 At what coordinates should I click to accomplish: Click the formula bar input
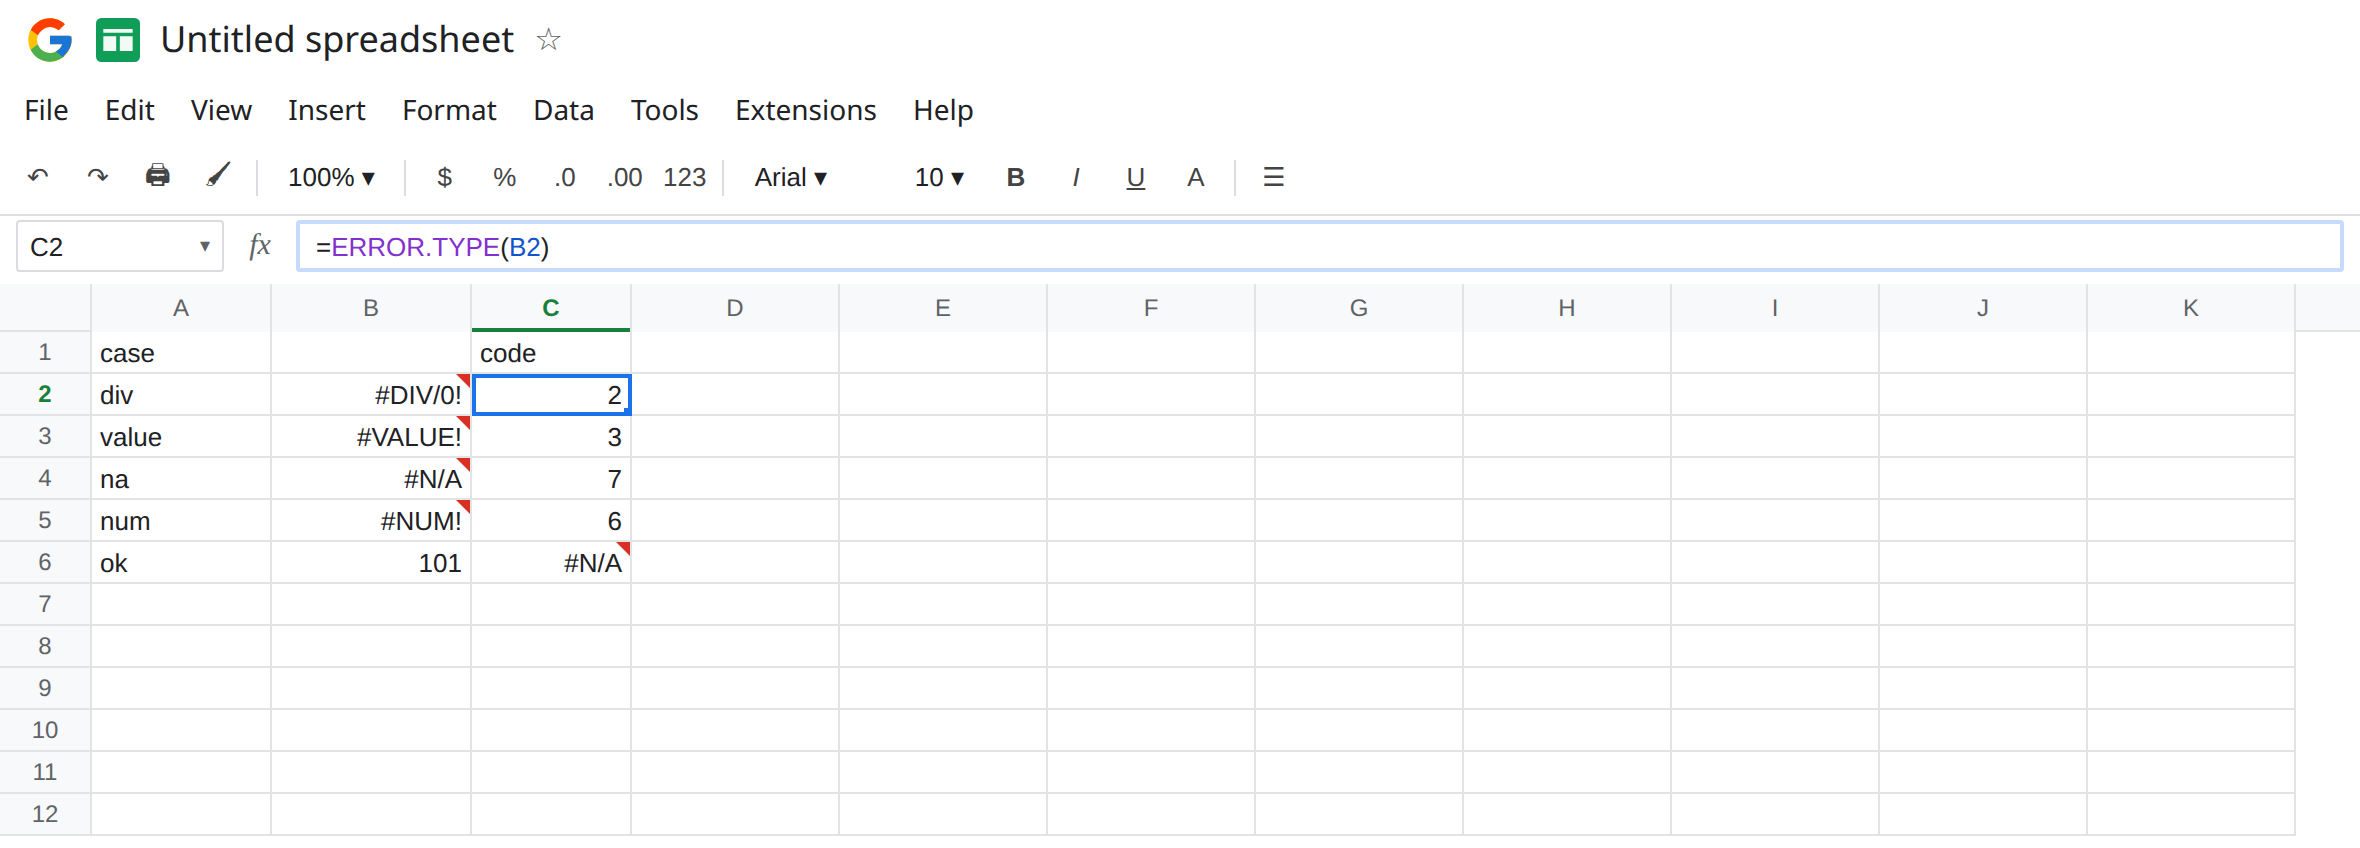[x=1320, y=246]
